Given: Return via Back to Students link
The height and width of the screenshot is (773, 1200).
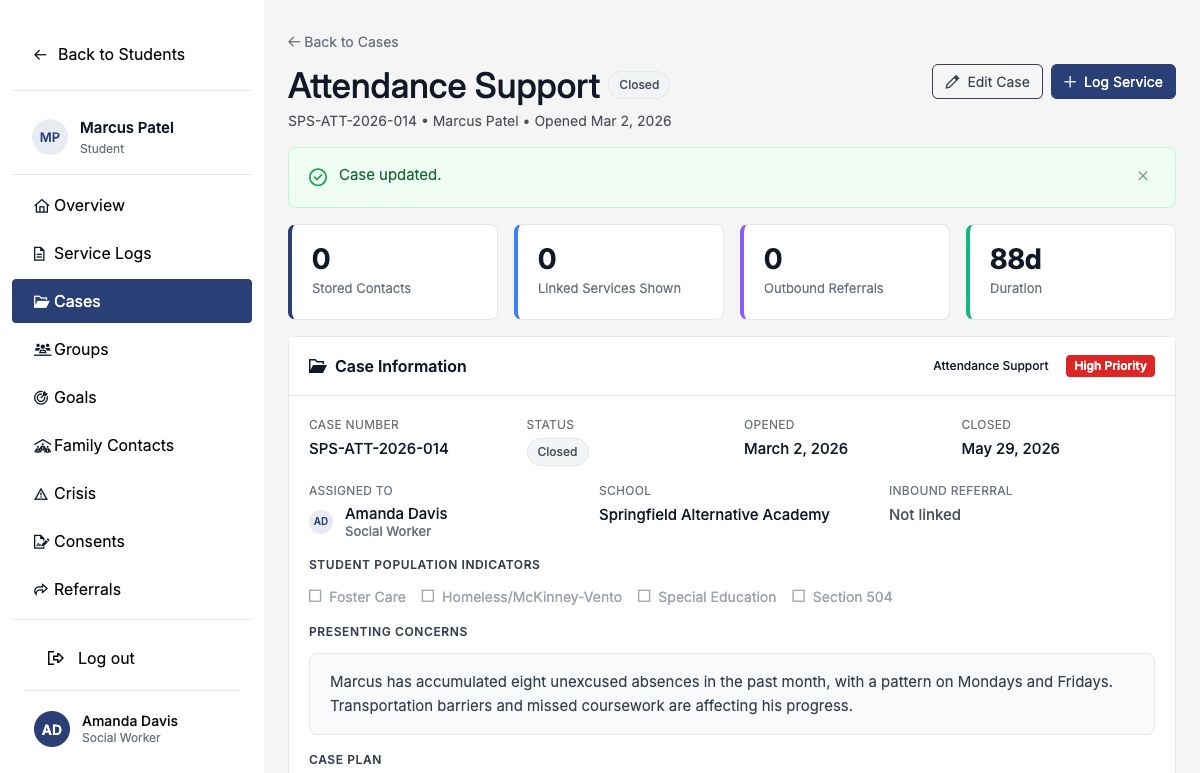Looking at the screenshot, I should (x=109, y=55).
